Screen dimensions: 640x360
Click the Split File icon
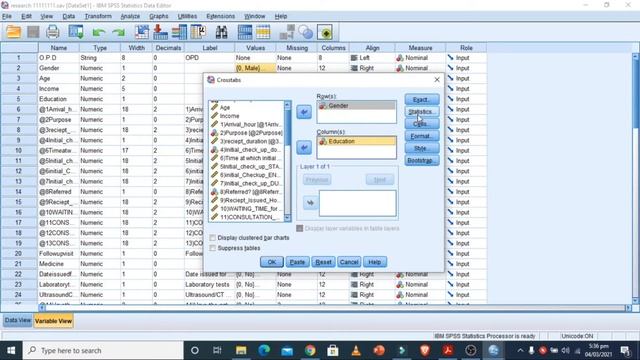tap(287, 32)
